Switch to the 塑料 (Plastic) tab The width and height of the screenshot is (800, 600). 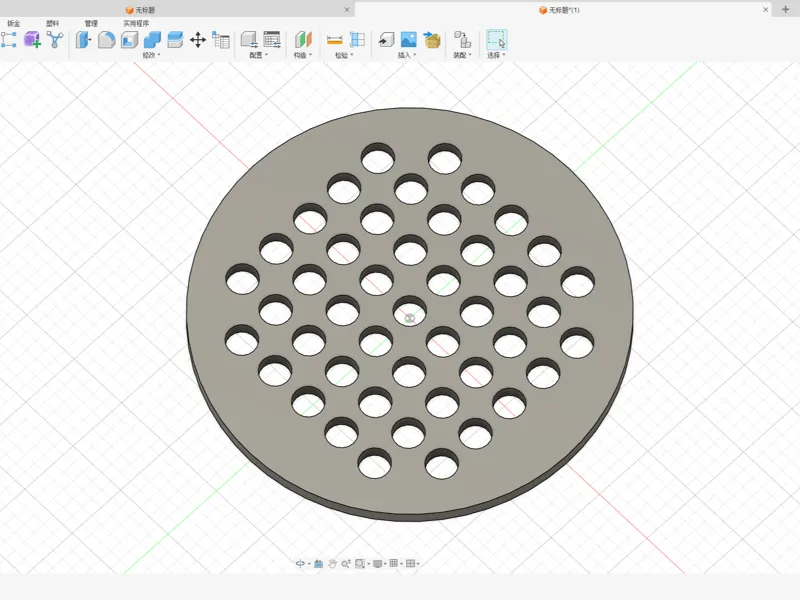click(52, 23)
